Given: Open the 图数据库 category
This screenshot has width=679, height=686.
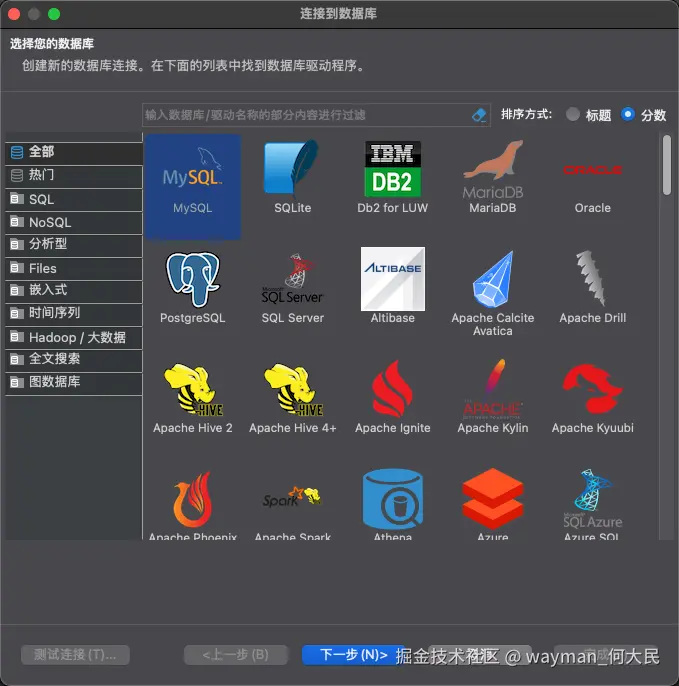Looking at the screenshot, I should point(74,382).
